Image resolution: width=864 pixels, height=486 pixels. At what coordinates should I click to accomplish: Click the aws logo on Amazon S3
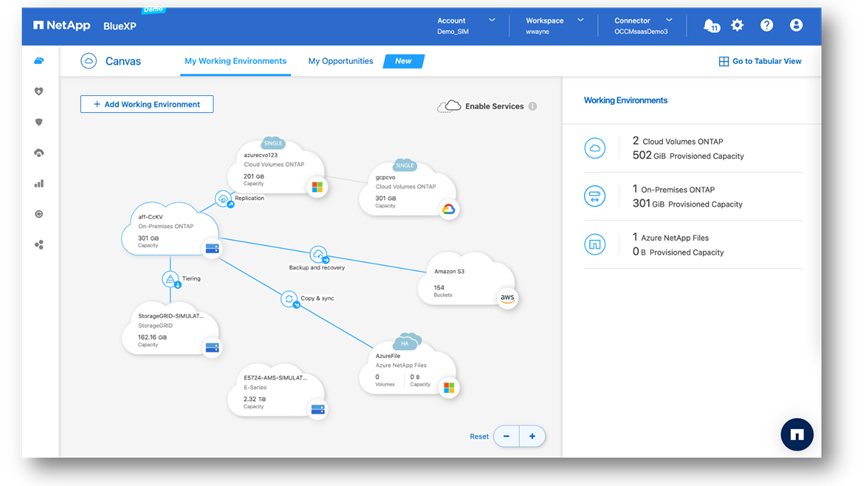click(x=507, y=298)
